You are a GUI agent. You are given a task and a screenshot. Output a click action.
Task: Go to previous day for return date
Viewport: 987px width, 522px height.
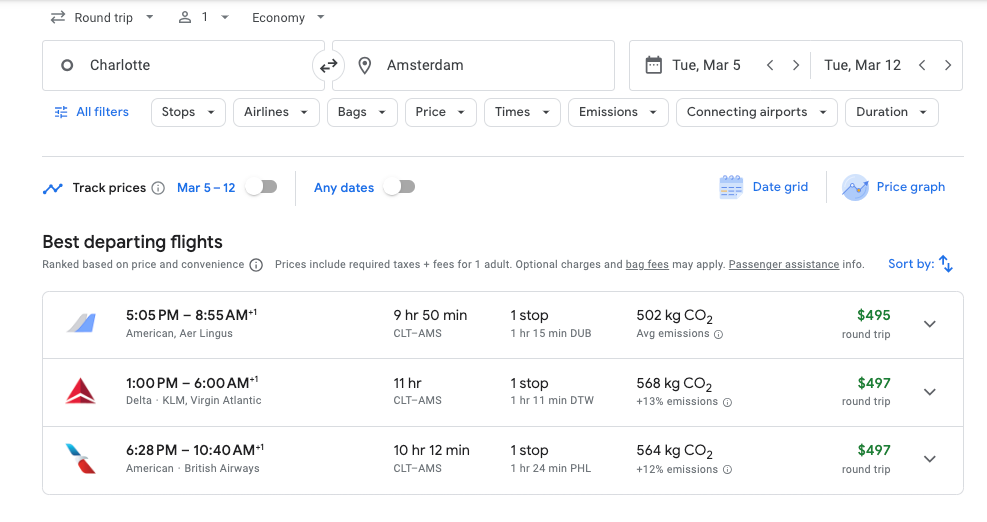(x=922, y=66)
